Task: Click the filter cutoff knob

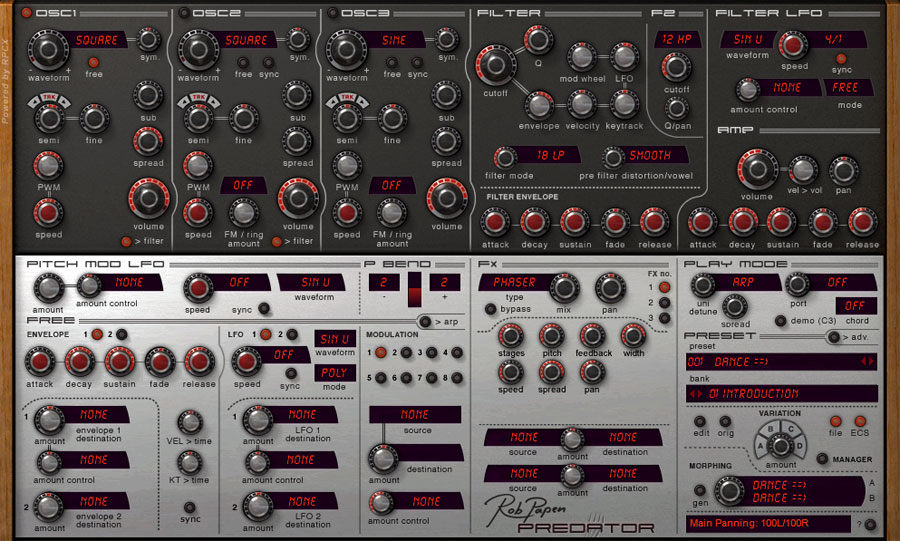Action: [x=495, y=65]
